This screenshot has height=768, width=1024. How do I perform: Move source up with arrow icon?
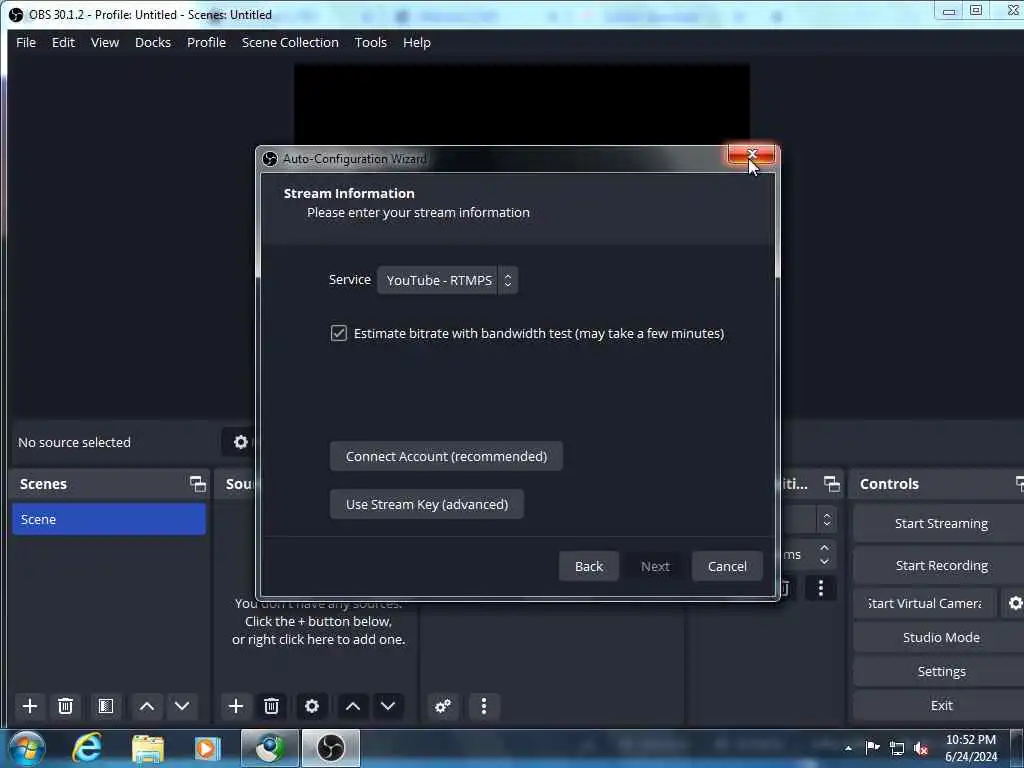point(353,706)
